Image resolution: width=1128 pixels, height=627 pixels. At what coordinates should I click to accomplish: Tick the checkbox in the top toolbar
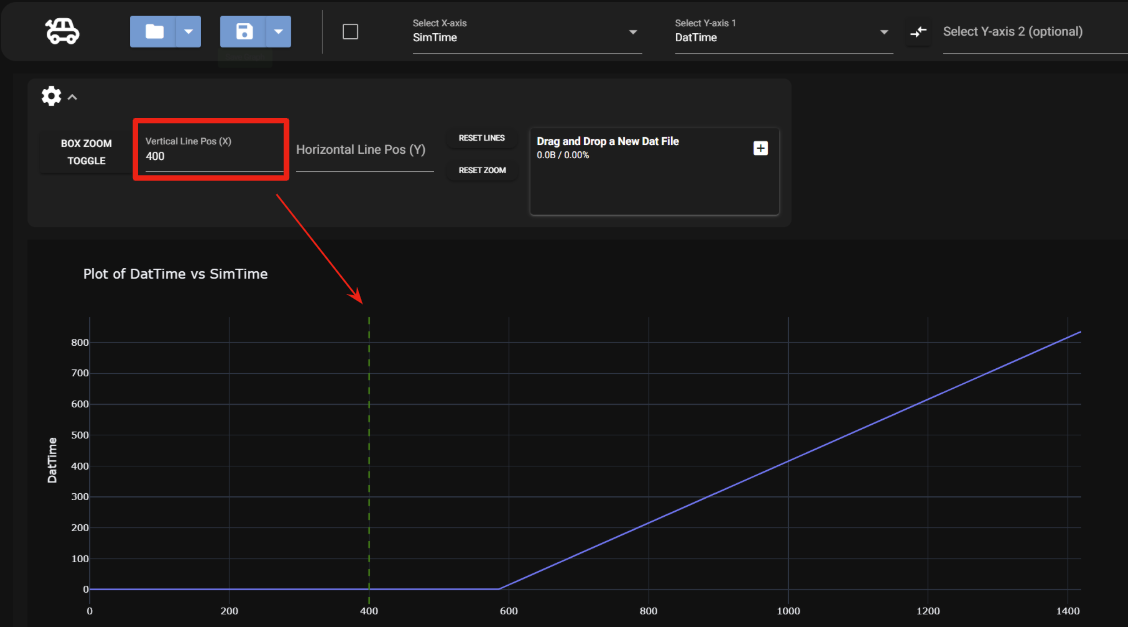point(350,32)
